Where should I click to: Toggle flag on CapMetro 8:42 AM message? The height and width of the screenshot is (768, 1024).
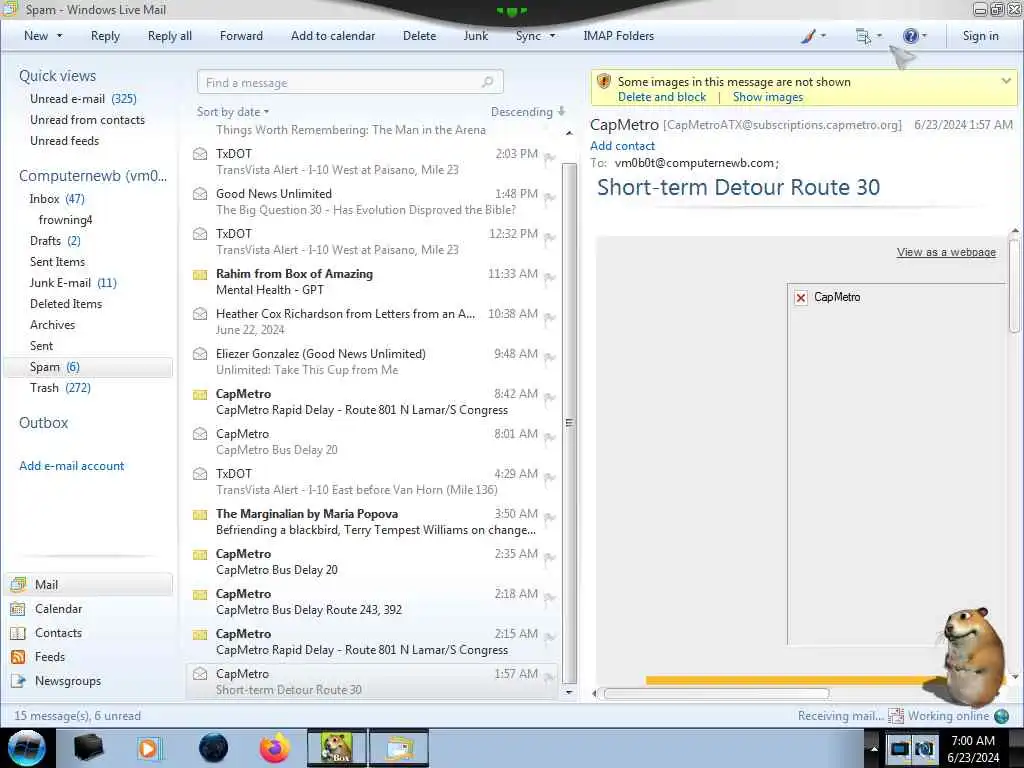(x=550, y=397)
